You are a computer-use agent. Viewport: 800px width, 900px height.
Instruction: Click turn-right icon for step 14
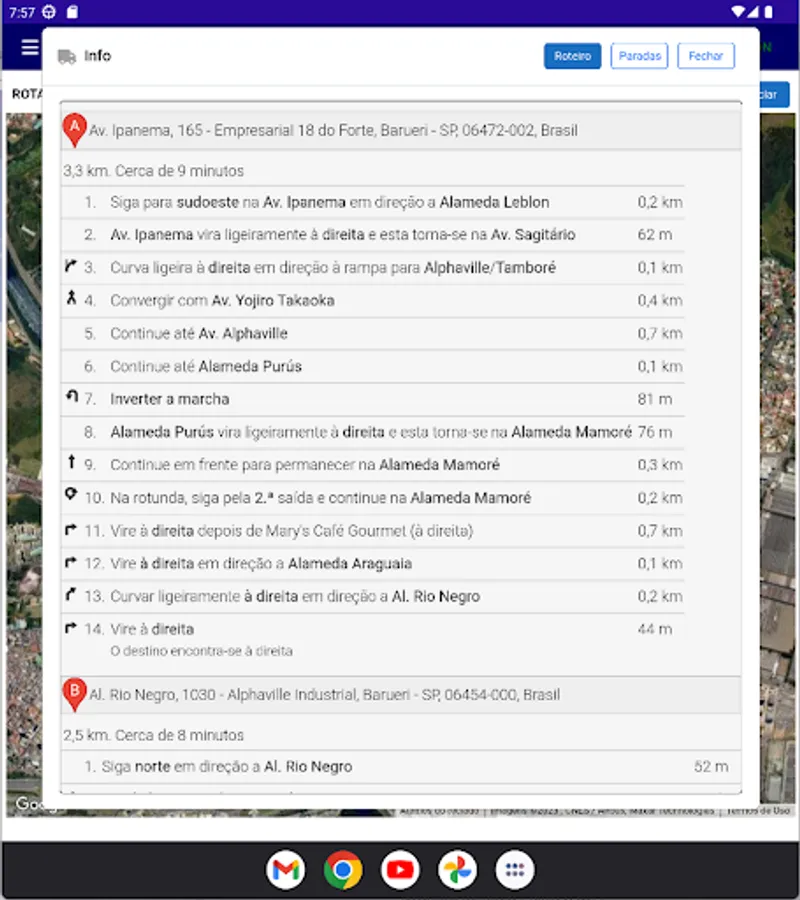point(71,628)
